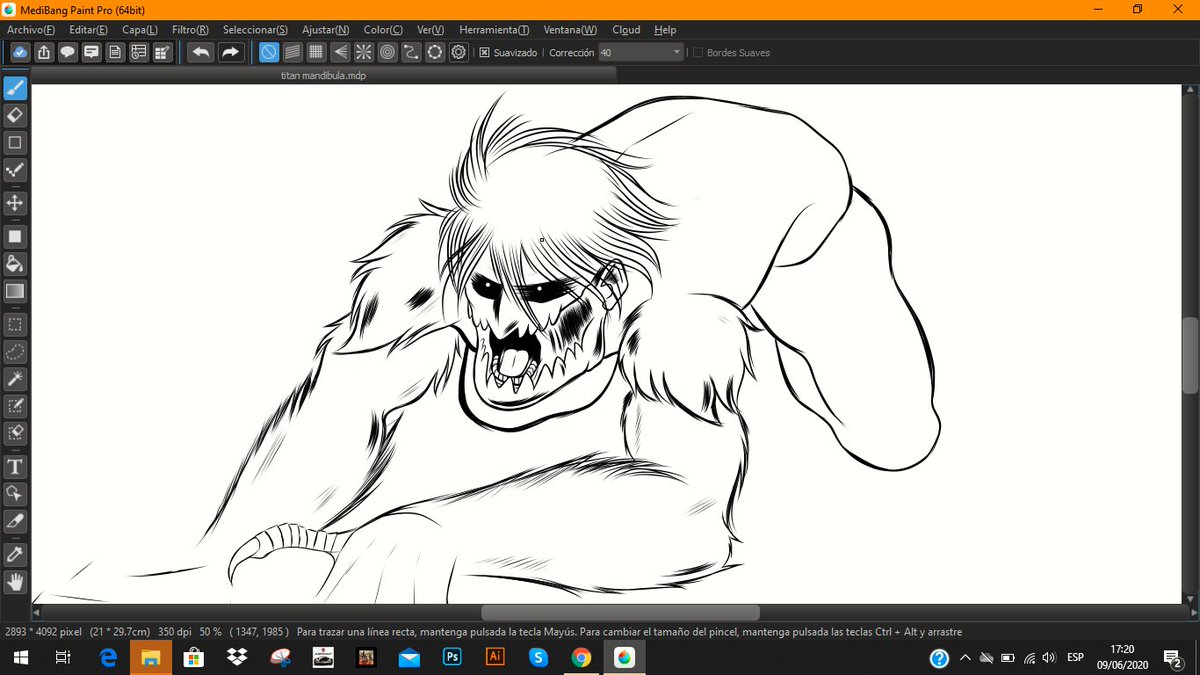This screenshot has height=675, width=1200.
Task: Select the Bucket fill tool
Action: click(15, 264)
